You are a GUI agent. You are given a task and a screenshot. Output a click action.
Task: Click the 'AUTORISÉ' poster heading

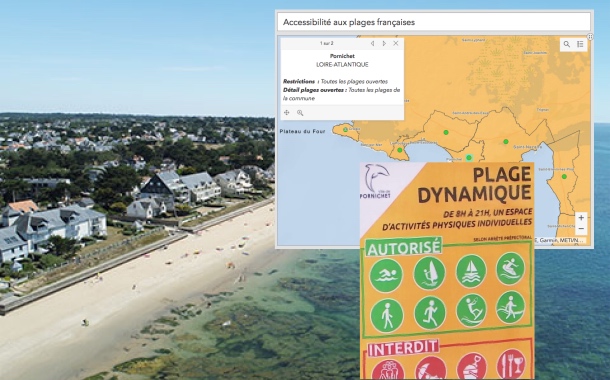coord(404,247)
